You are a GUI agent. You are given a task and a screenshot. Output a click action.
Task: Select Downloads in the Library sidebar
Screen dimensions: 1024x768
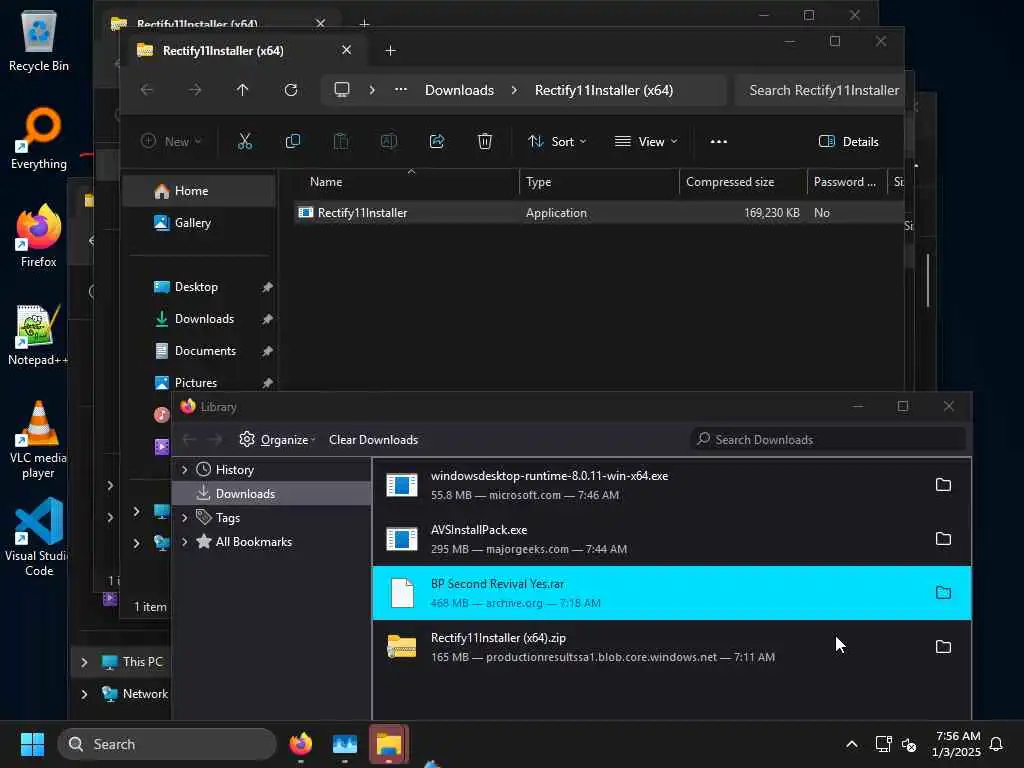272,494
